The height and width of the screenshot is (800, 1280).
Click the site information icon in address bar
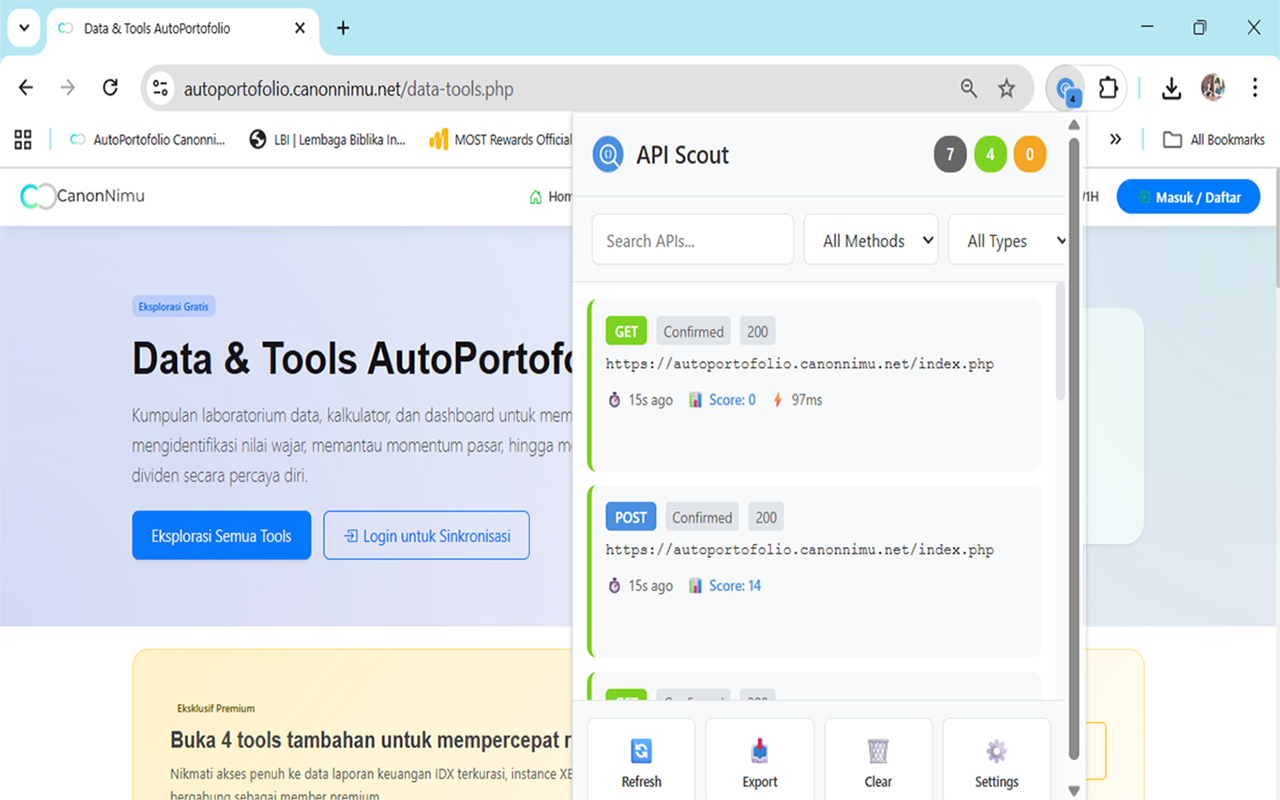[x=161, y=89]
